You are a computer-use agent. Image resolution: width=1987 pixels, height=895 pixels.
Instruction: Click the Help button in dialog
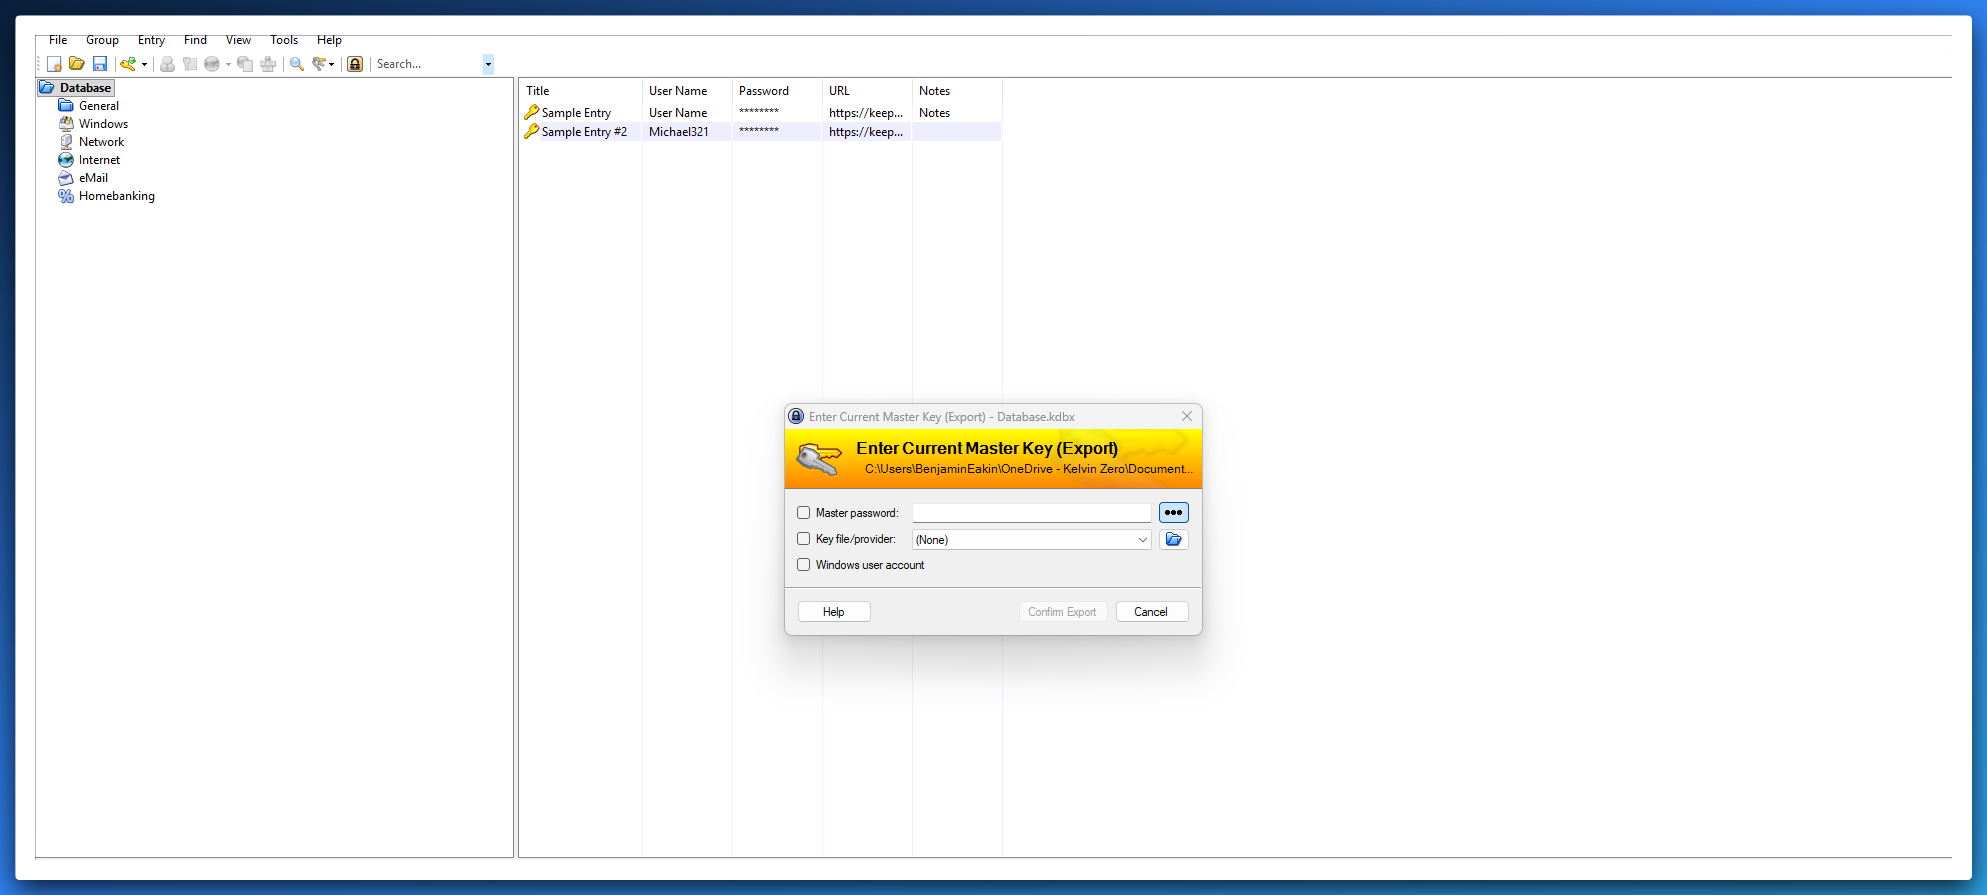[x=834, y=612]
